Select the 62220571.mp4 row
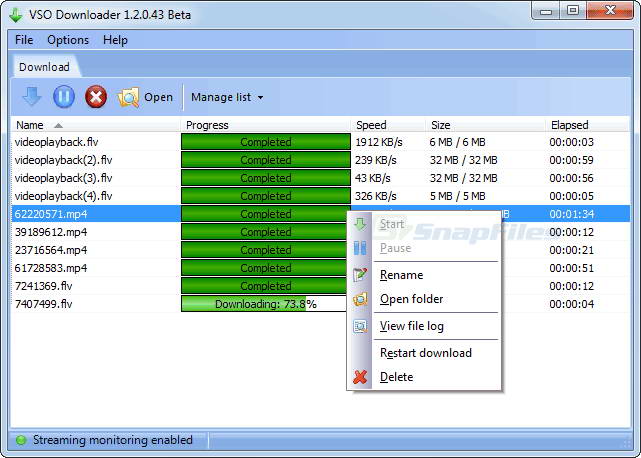This screenshot has width=641, height=458. pos(320,214)
